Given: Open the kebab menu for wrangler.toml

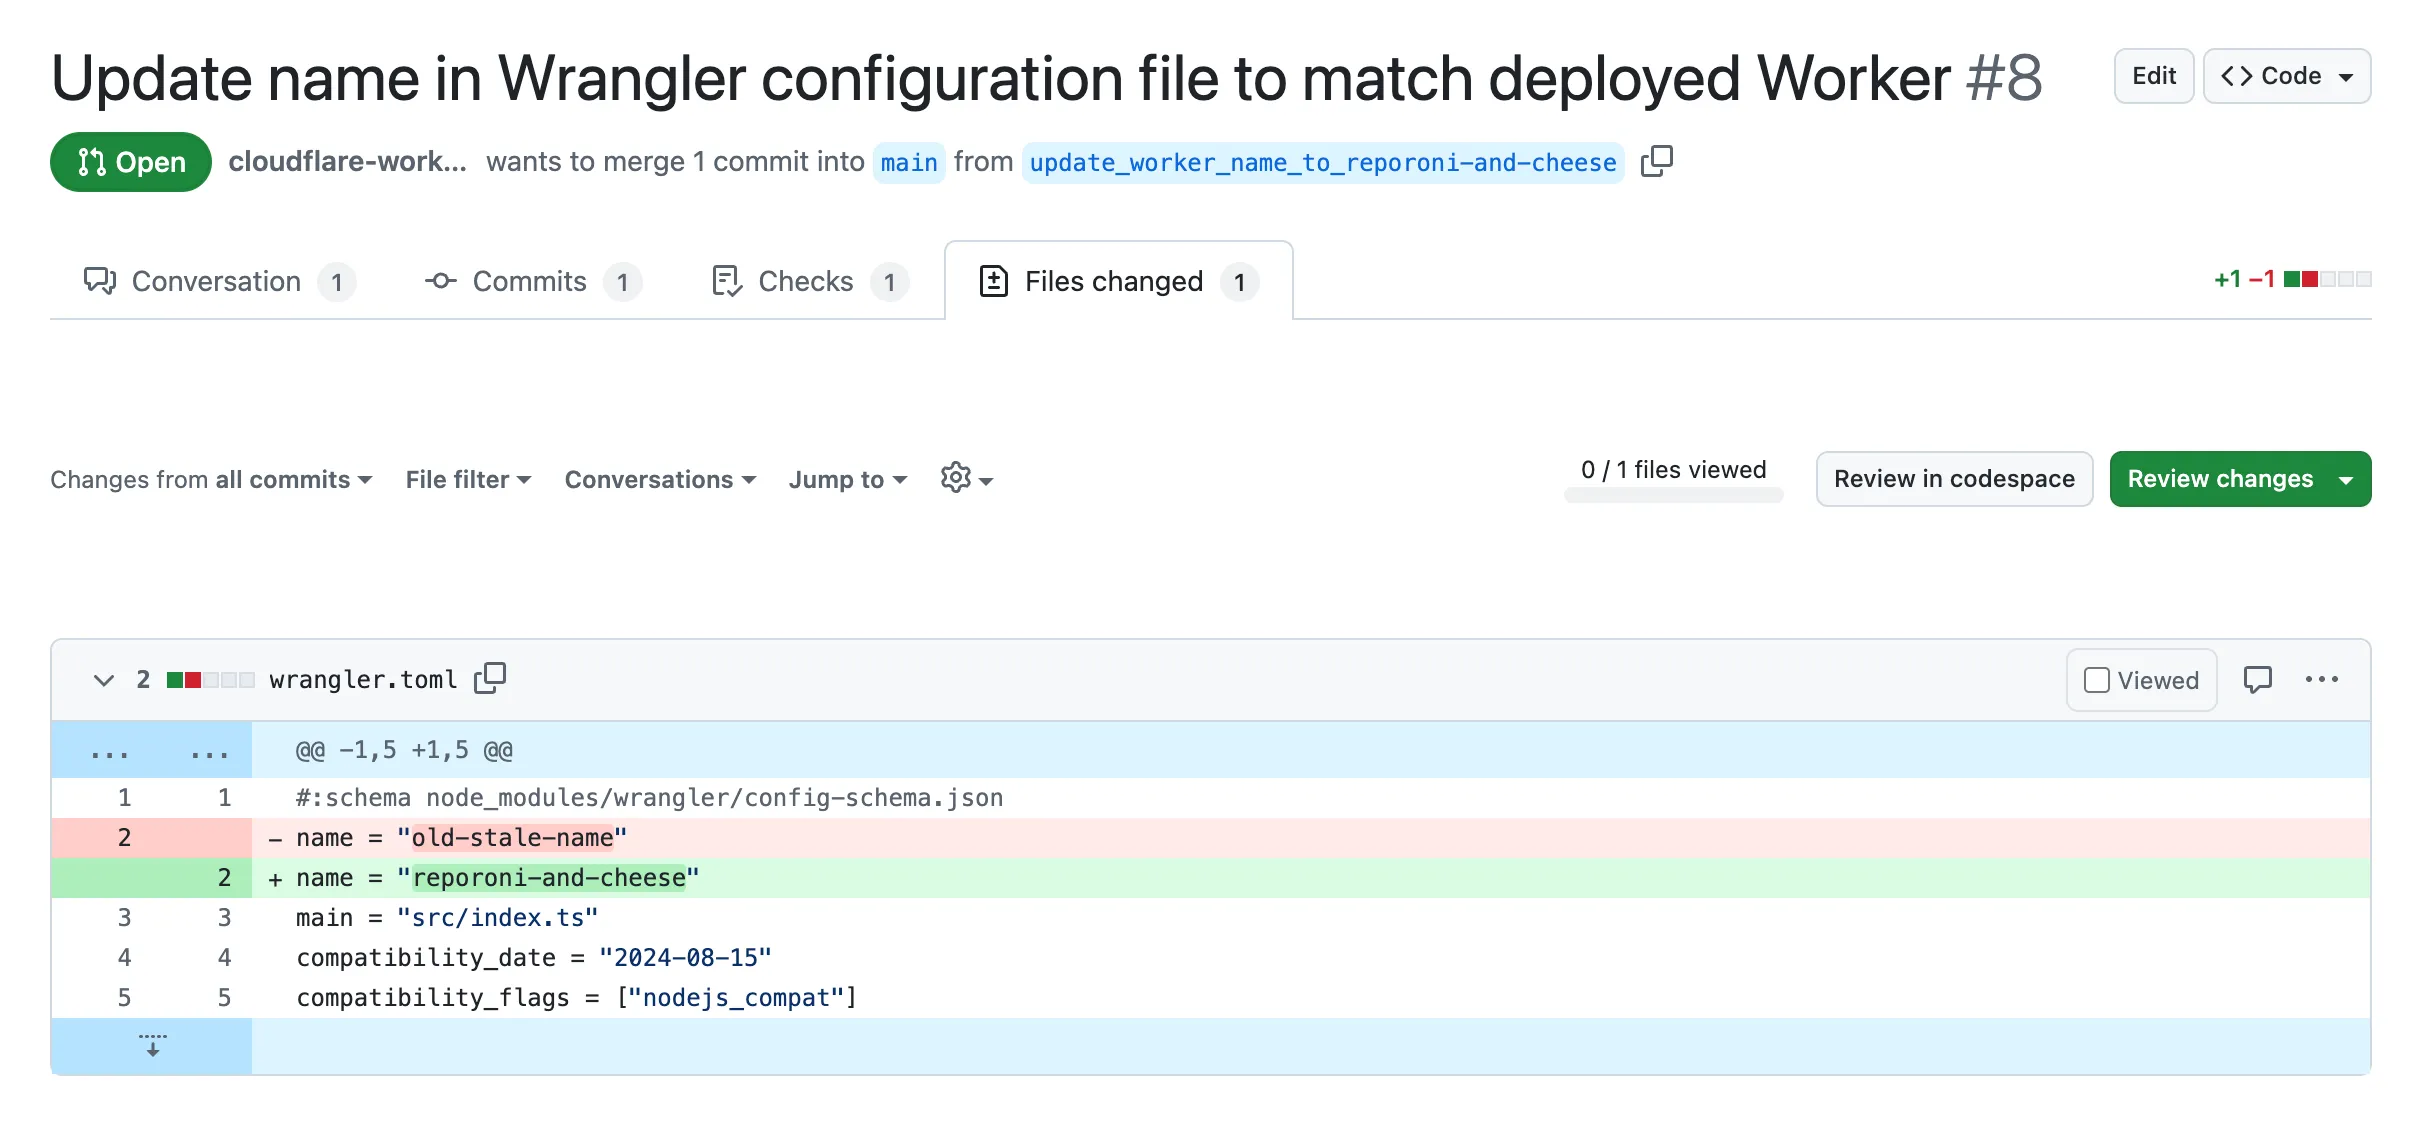Looking at the screenshot, I should [x=2322, y=679].
